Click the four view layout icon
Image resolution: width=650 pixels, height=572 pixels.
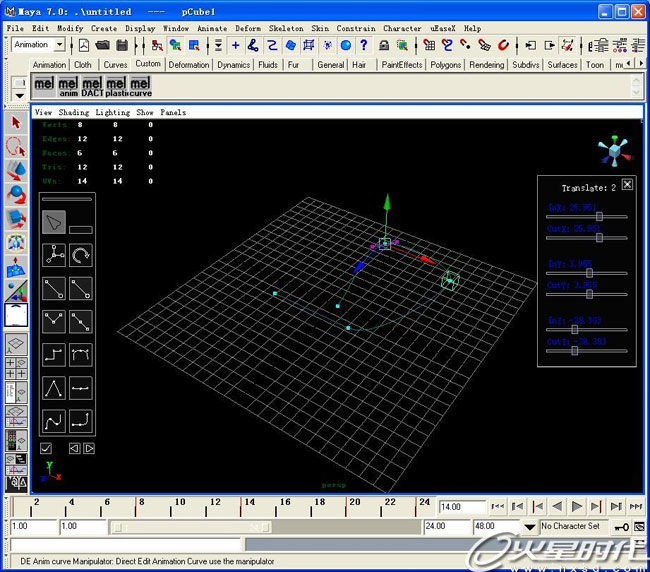(x=16, y=368)
